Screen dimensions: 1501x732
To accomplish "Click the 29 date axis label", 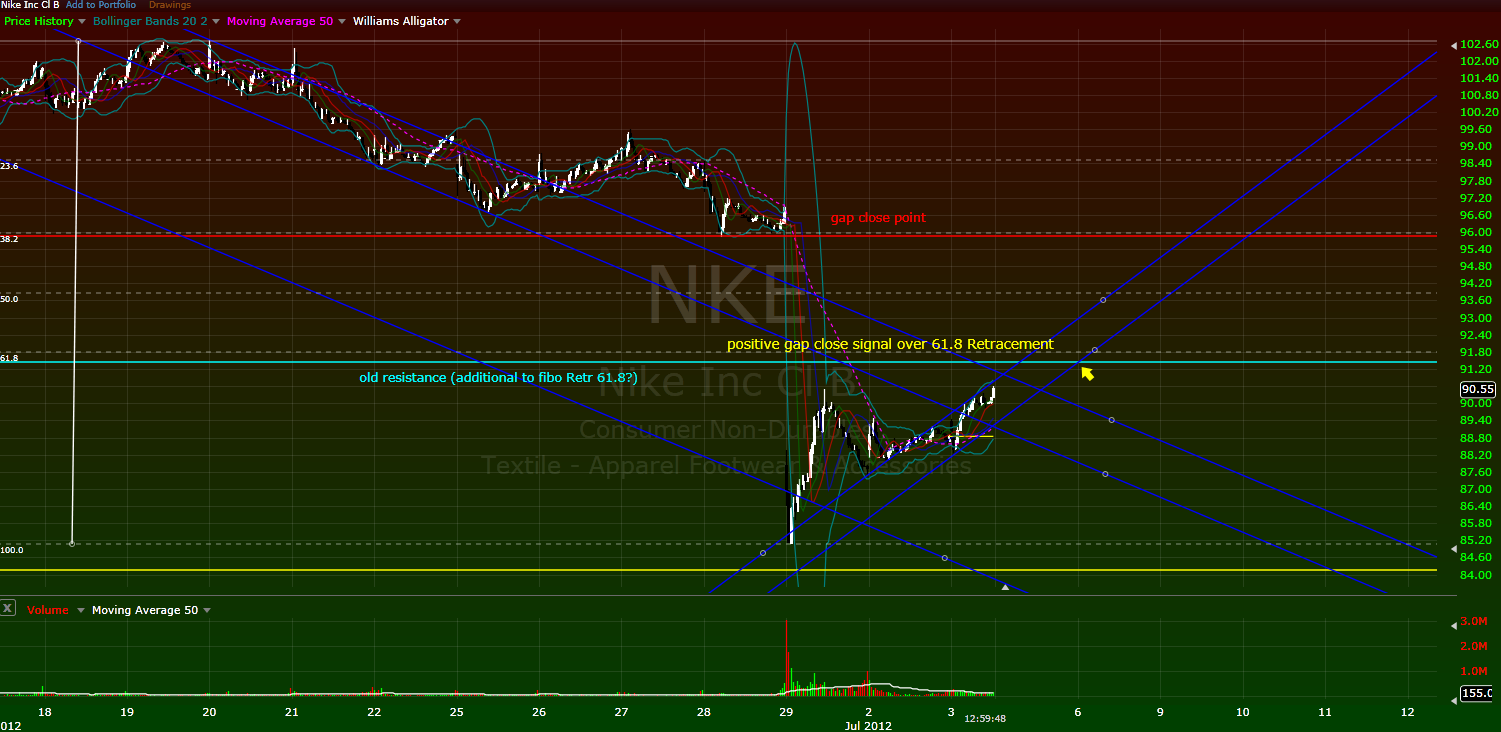I will click(786, 712).
